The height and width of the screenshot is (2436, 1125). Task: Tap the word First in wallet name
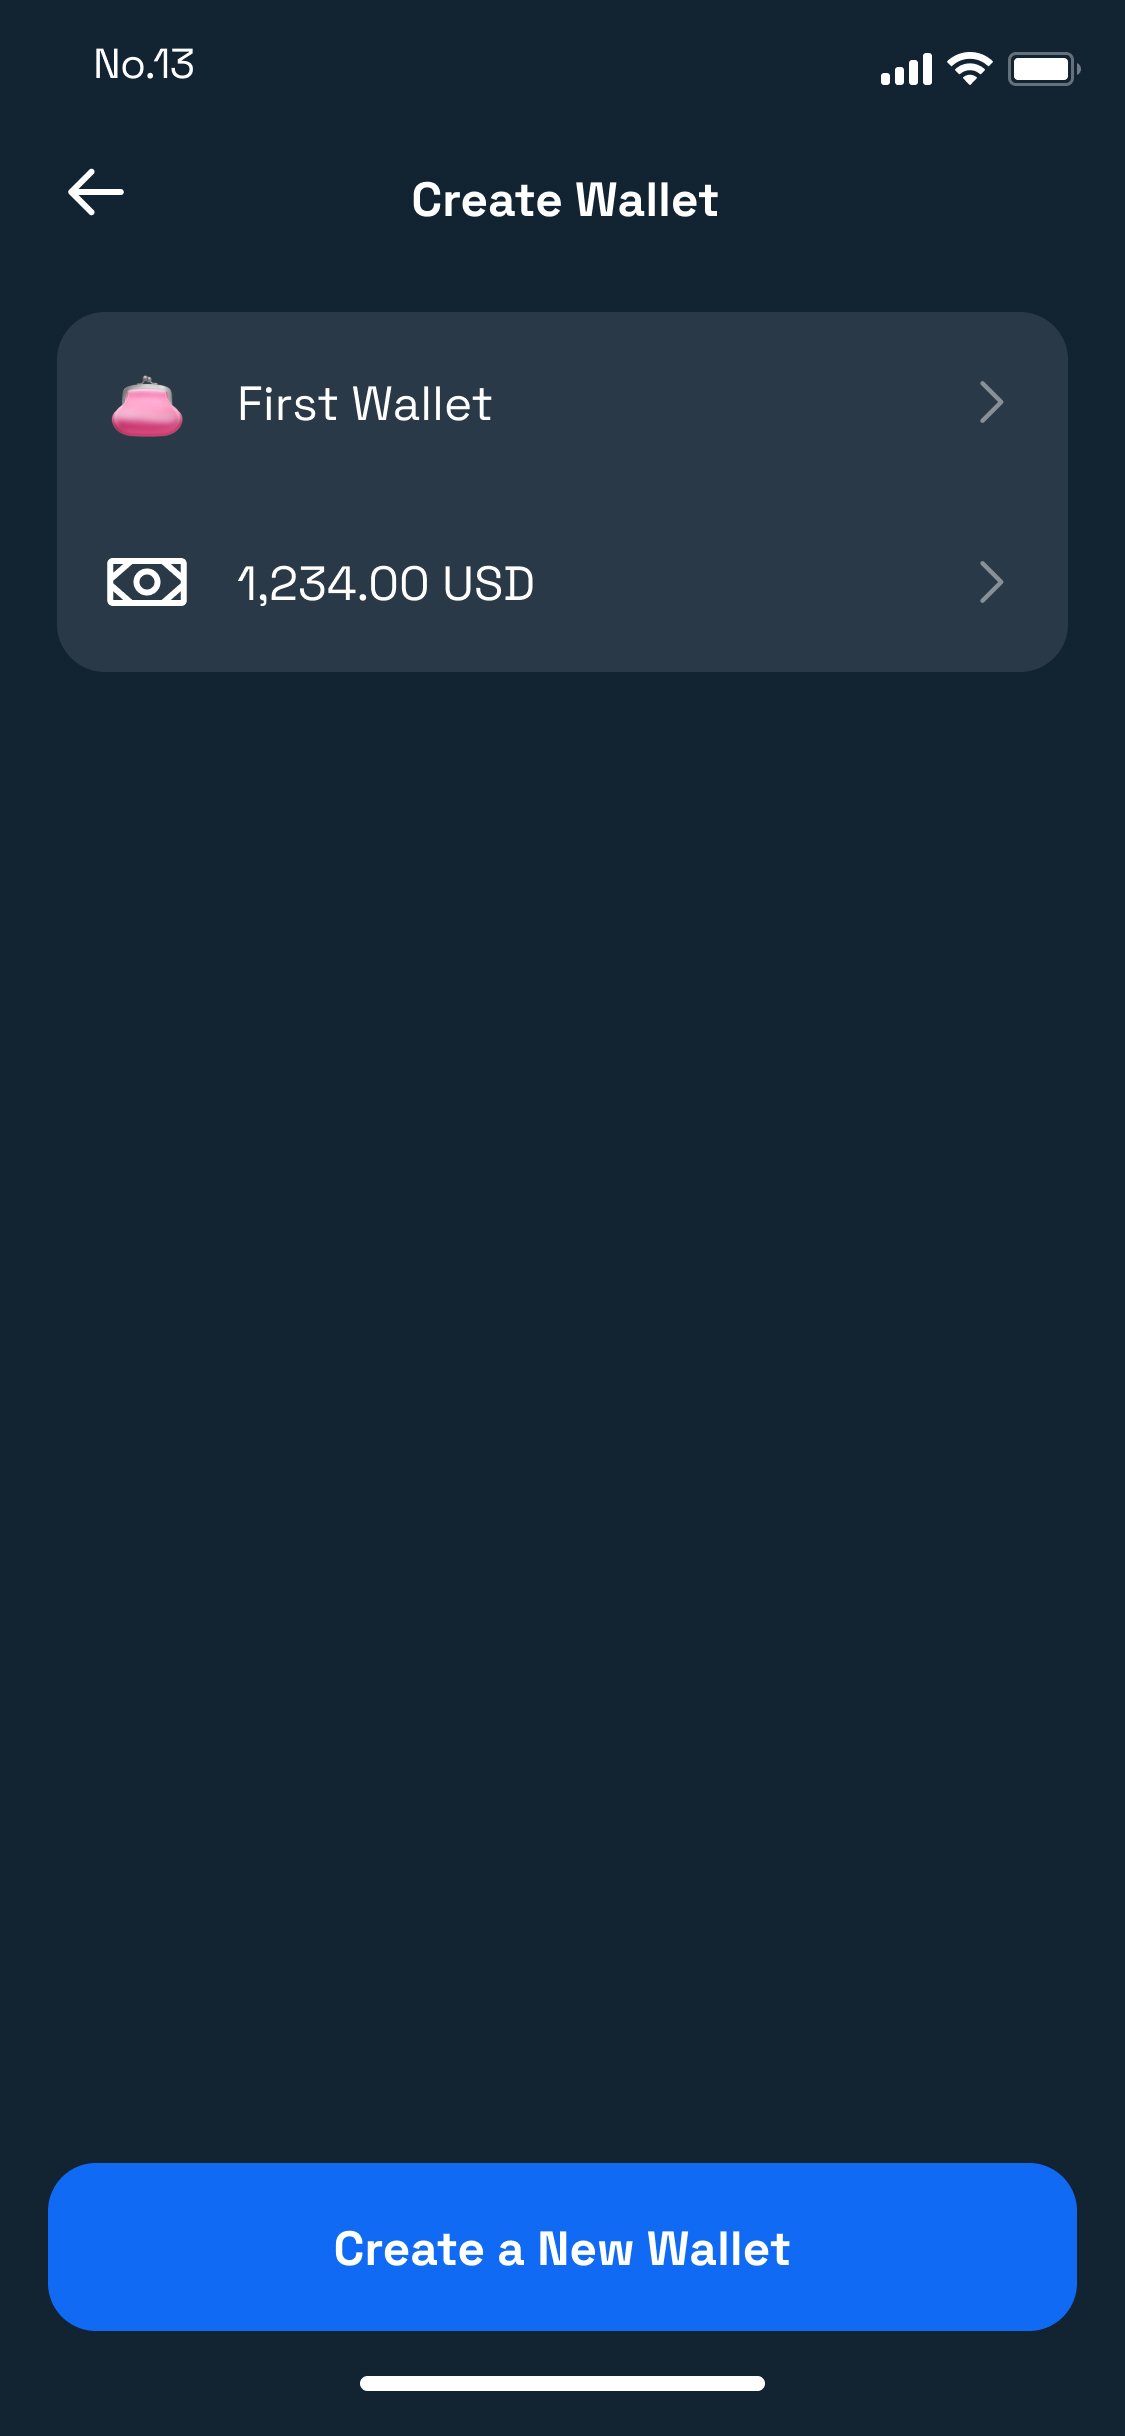[287, 404]
